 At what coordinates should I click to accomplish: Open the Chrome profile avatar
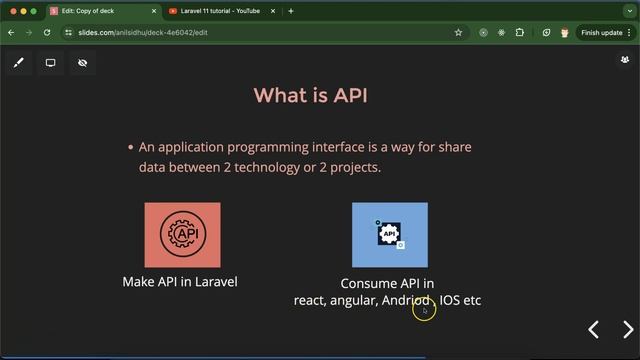click(x=564, y=33)
